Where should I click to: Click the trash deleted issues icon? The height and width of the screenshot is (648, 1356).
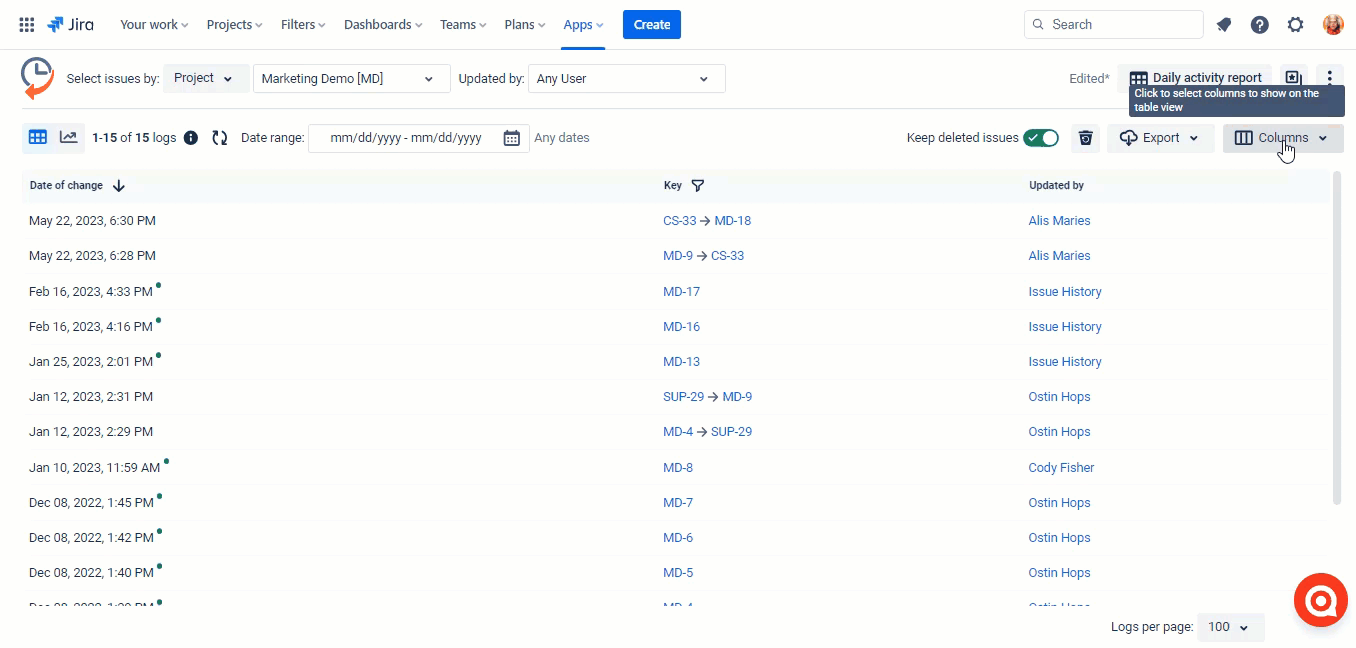coord(1086,138)
